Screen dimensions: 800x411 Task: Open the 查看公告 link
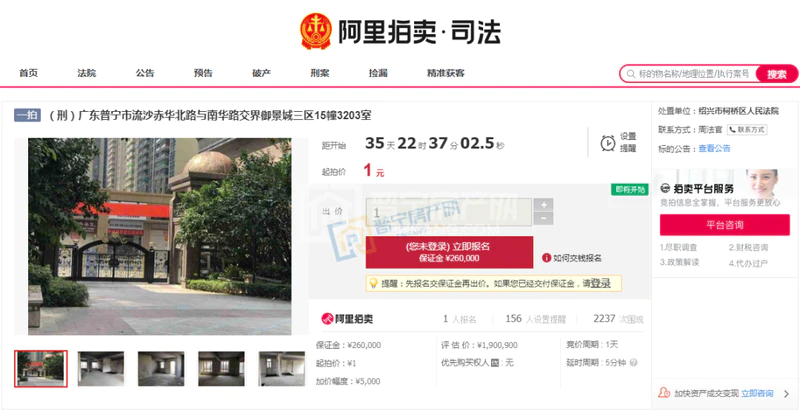pyautogui.click(x=714, y=148)
